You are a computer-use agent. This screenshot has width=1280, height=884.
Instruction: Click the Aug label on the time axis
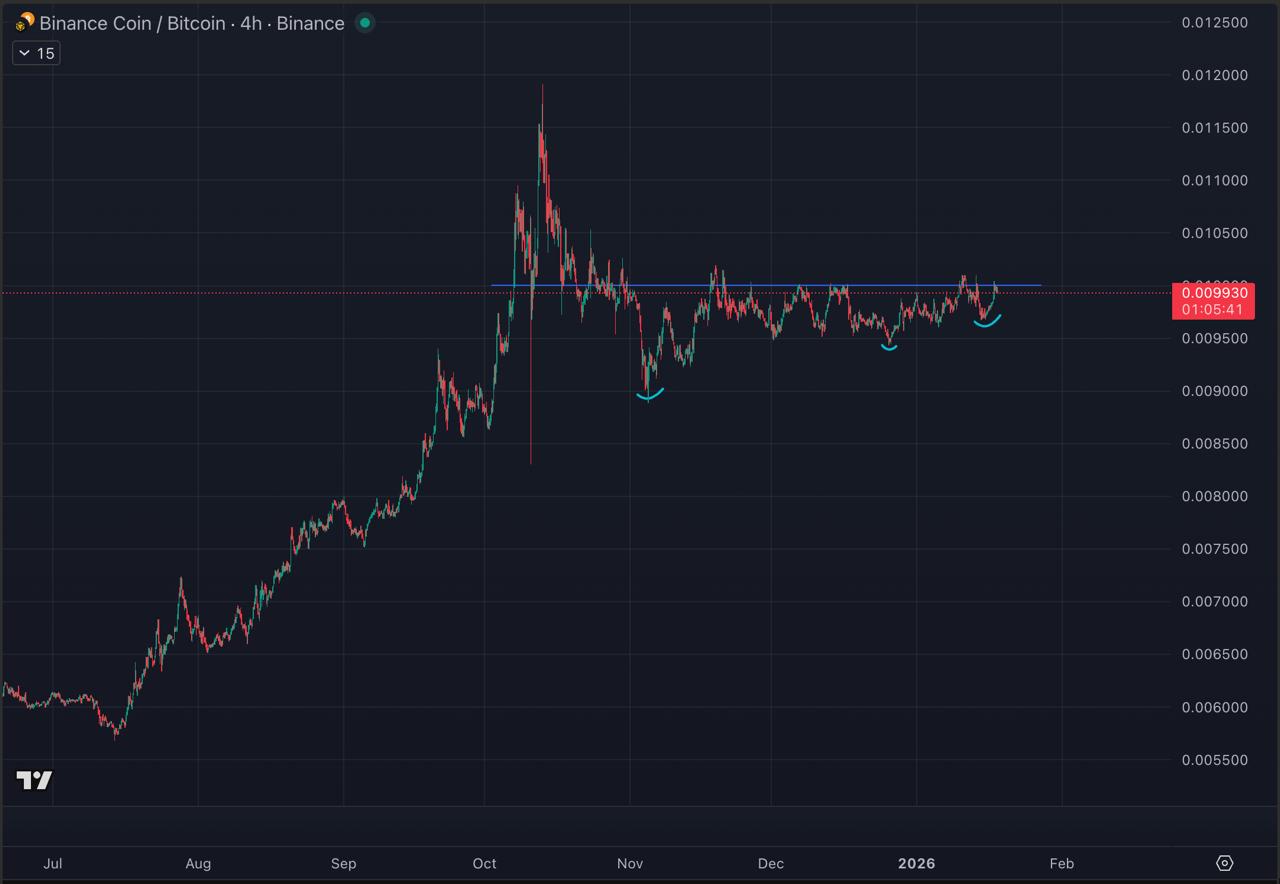[198, 863]
